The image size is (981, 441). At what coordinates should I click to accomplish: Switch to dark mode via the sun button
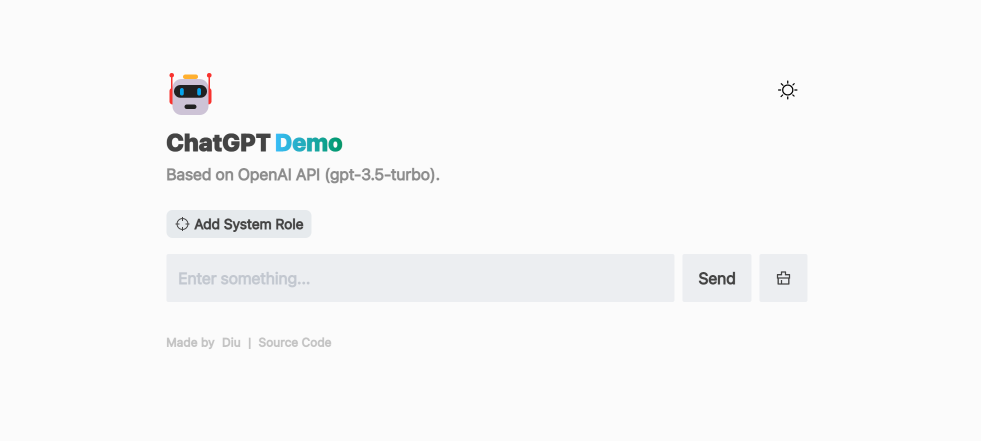pos(788,90)
